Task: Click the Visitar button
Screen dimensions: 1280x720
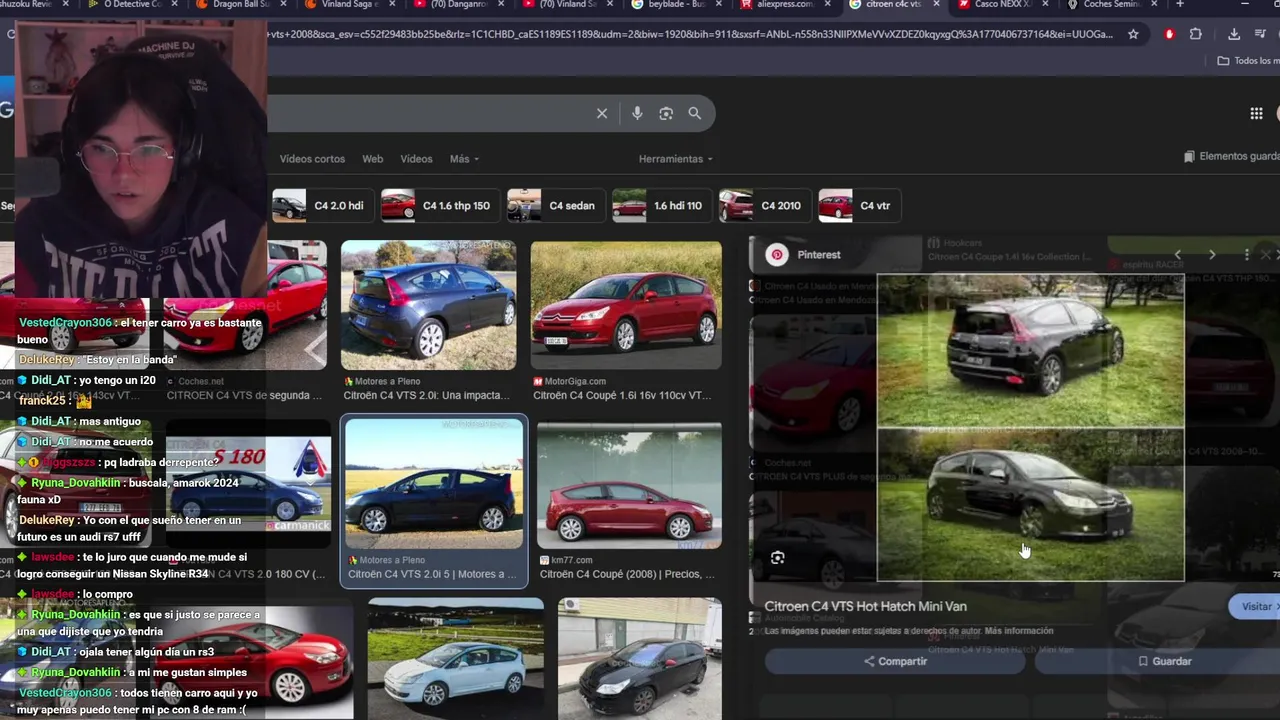Action: coord(1255,607)
